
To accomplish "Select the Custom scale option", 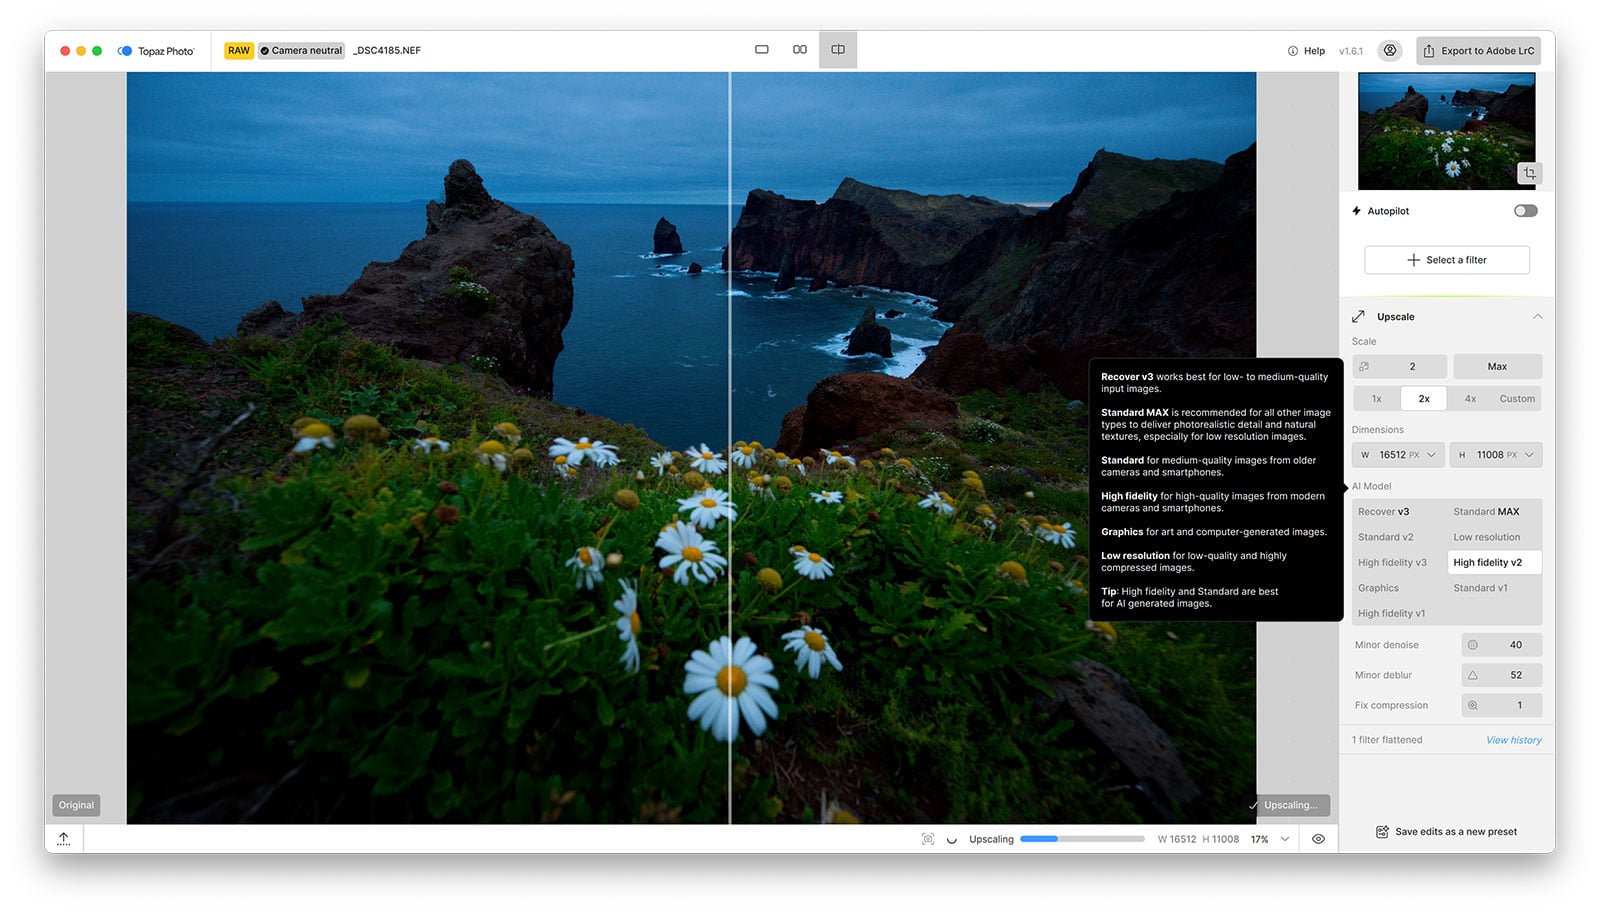I will (x=1517, y=399).
